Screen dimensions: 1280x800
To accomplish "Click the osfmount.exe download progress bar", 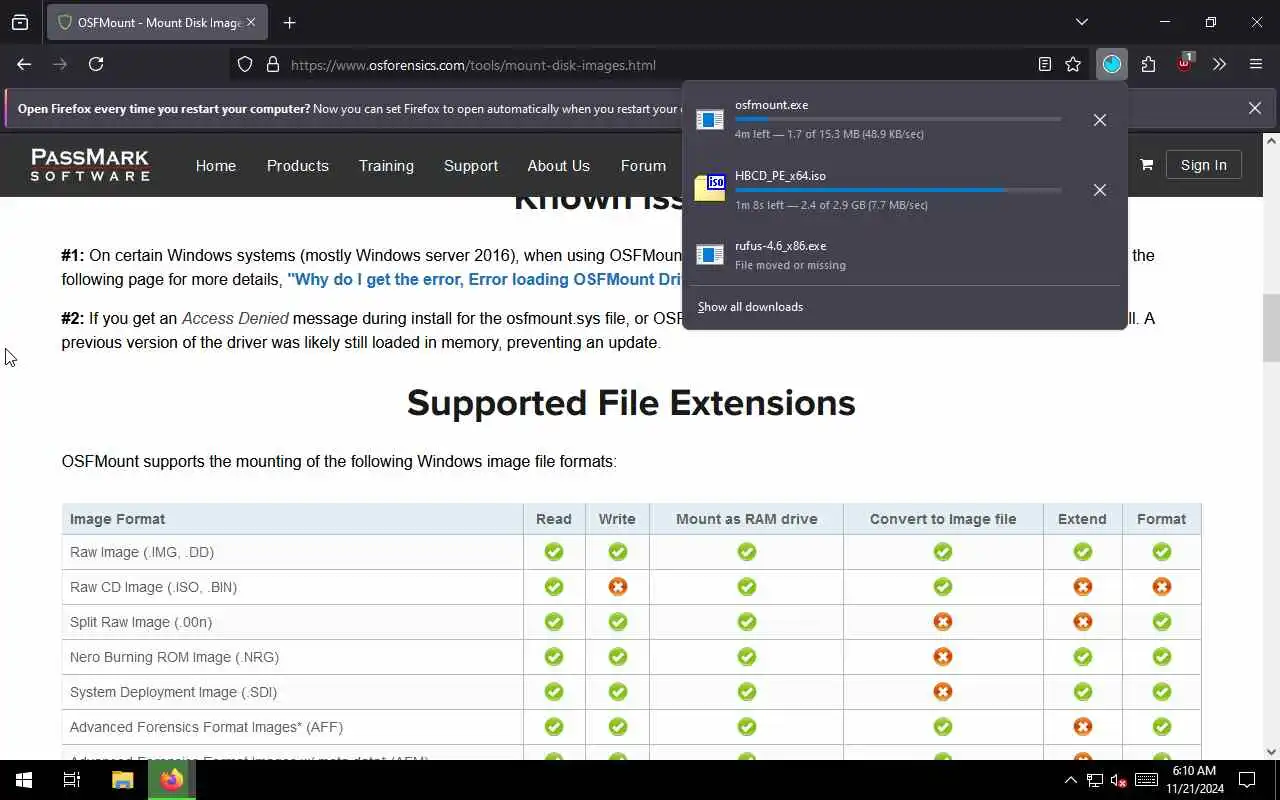I will 898,119.
